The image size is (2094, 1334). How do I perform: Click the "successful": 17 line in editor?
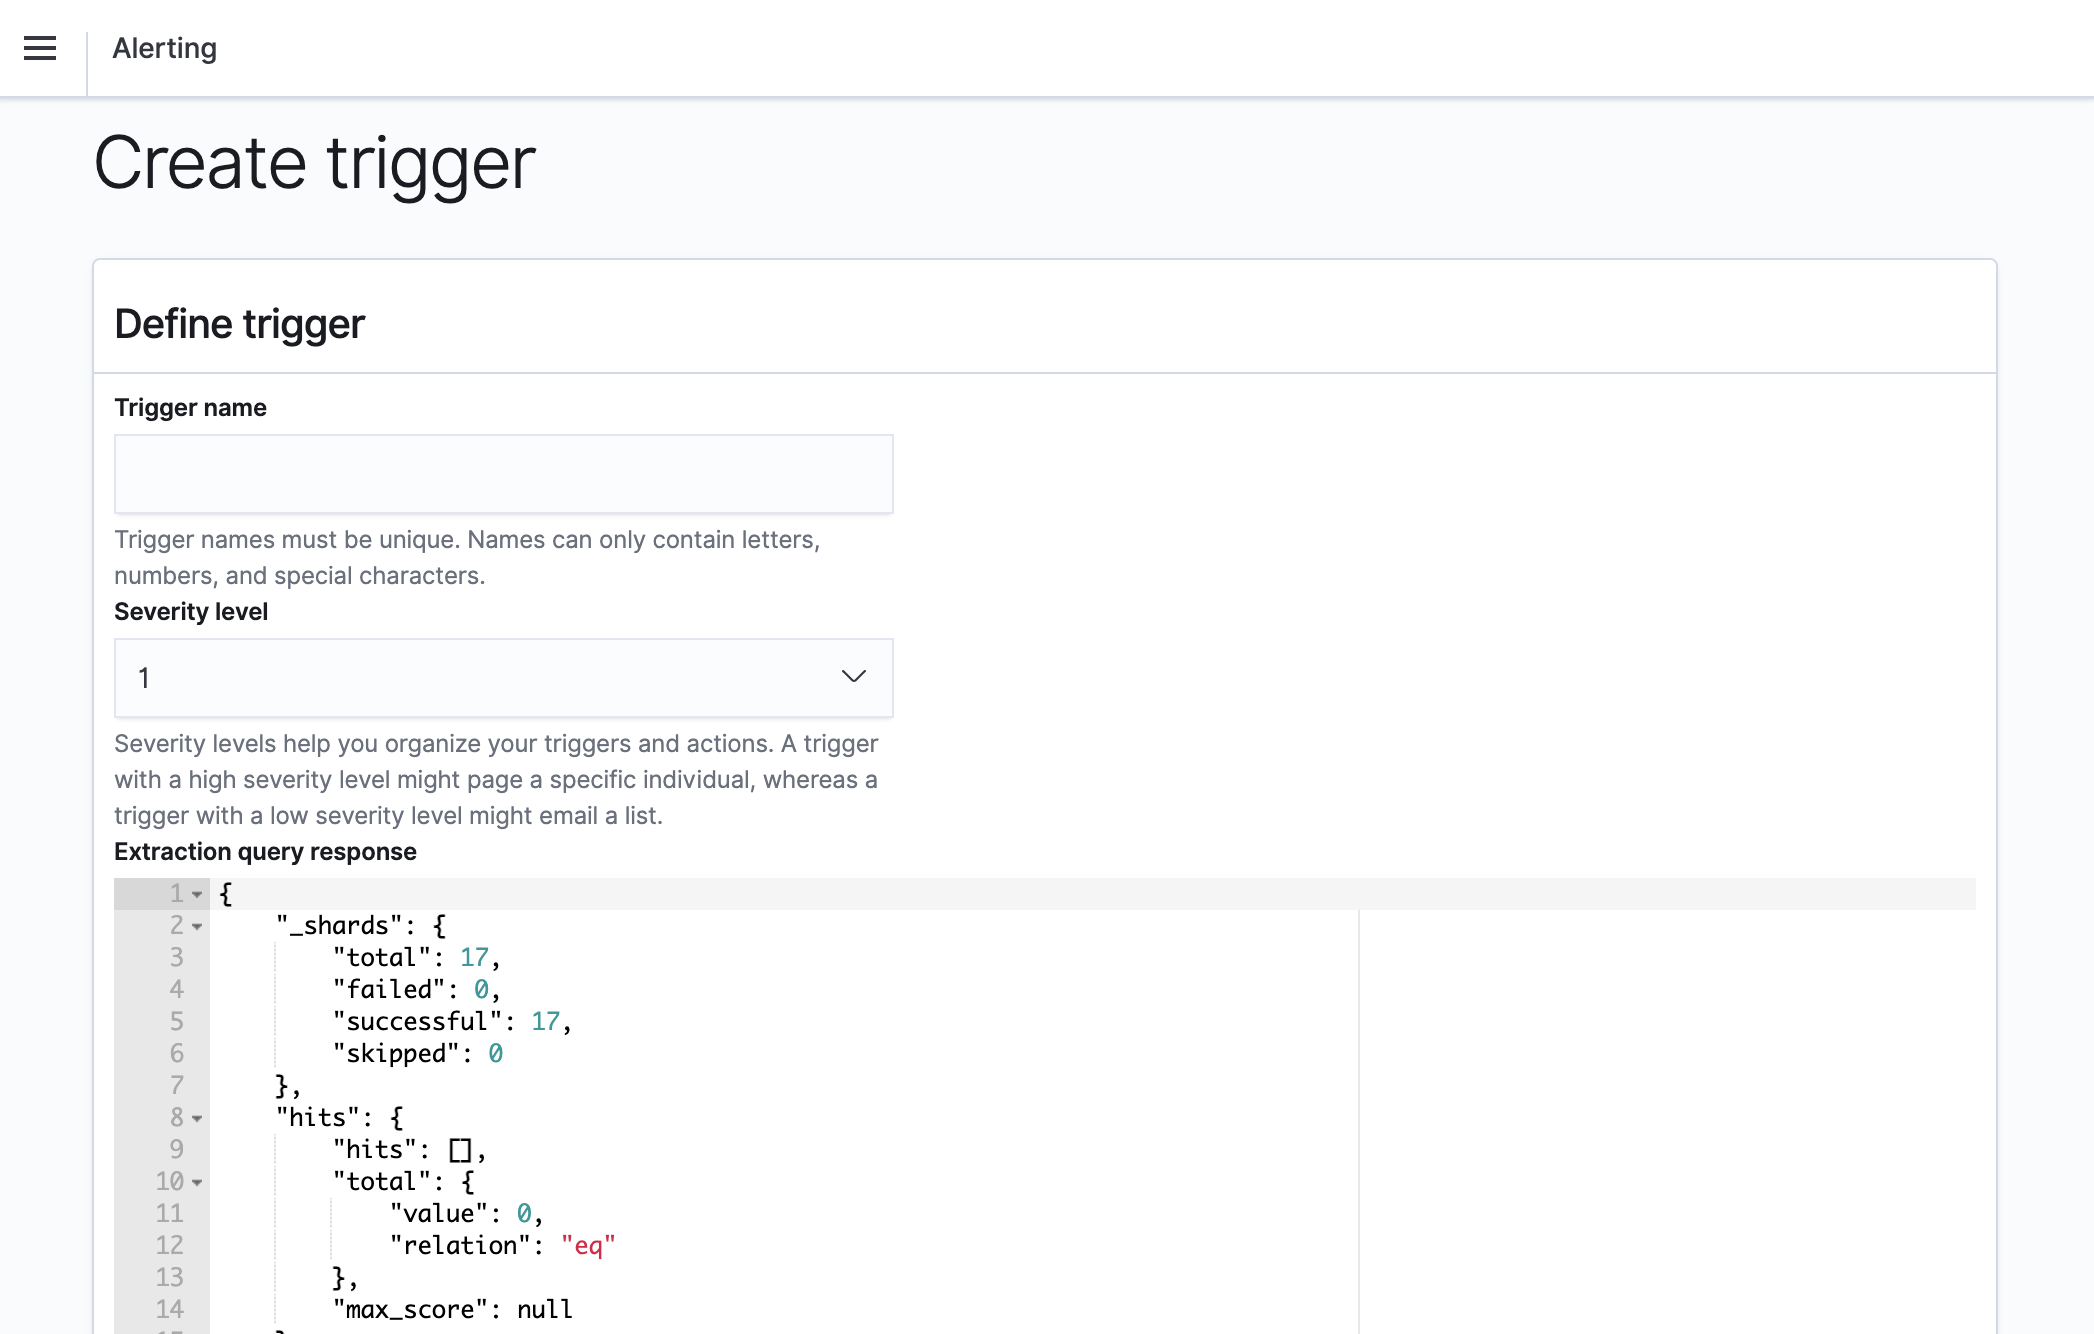point(450,1022)
